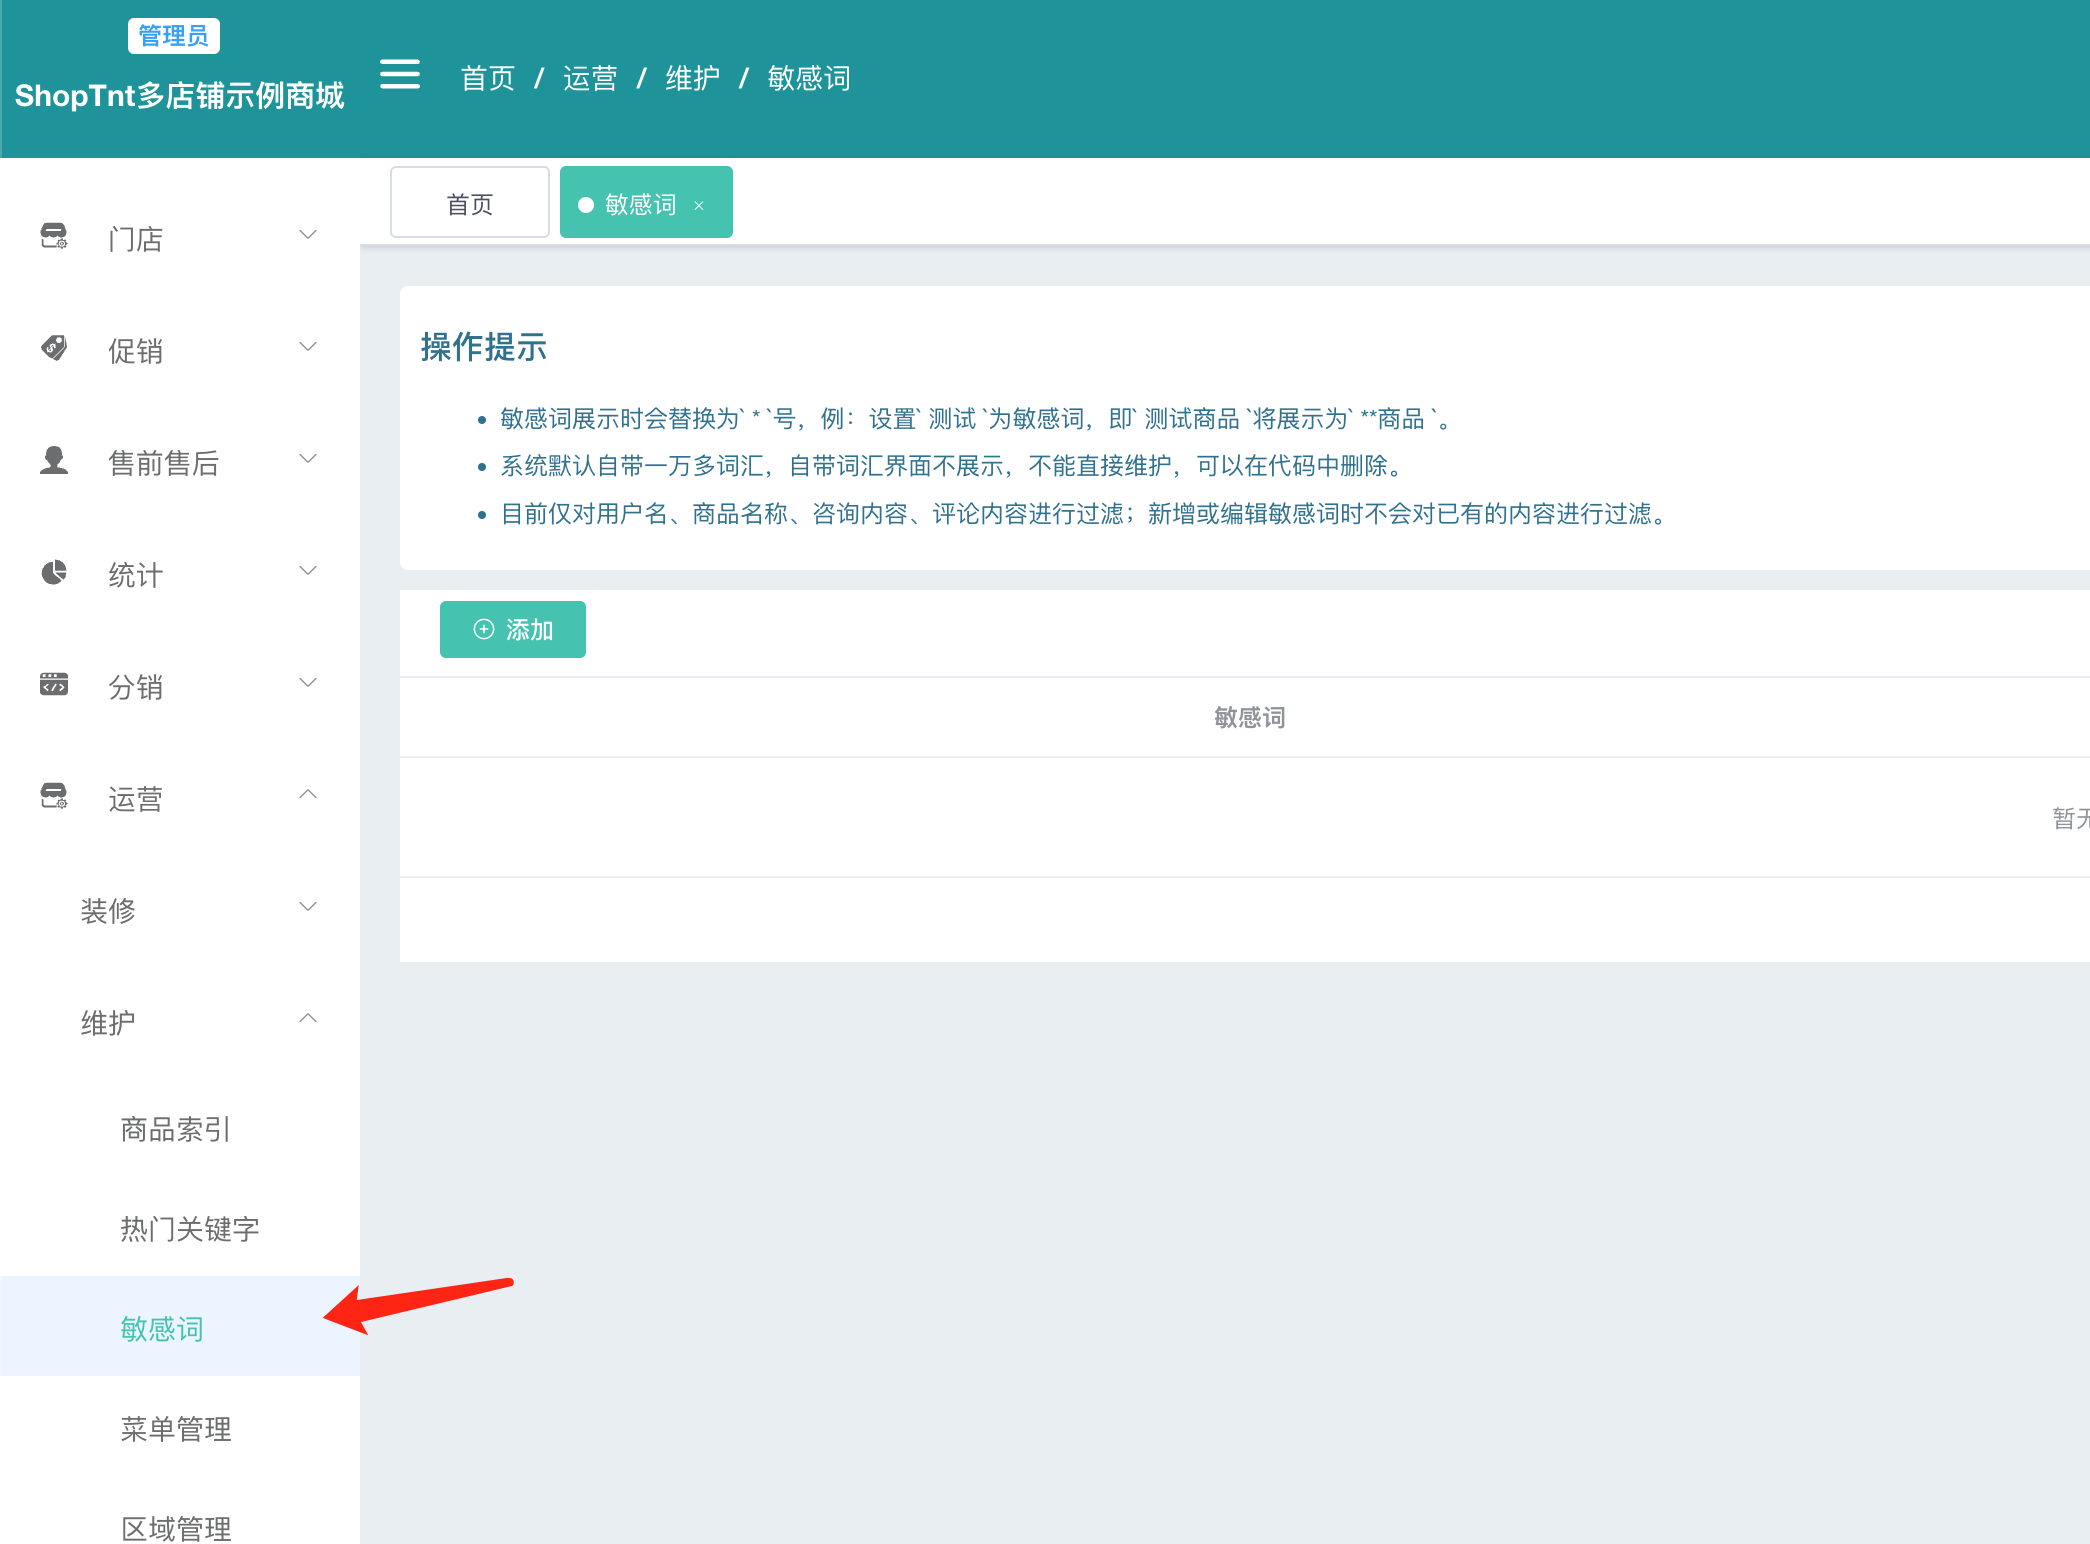Click the 运营 operations icon
This screenshot has width=2090, height=1544.
(x=54, y=796)
